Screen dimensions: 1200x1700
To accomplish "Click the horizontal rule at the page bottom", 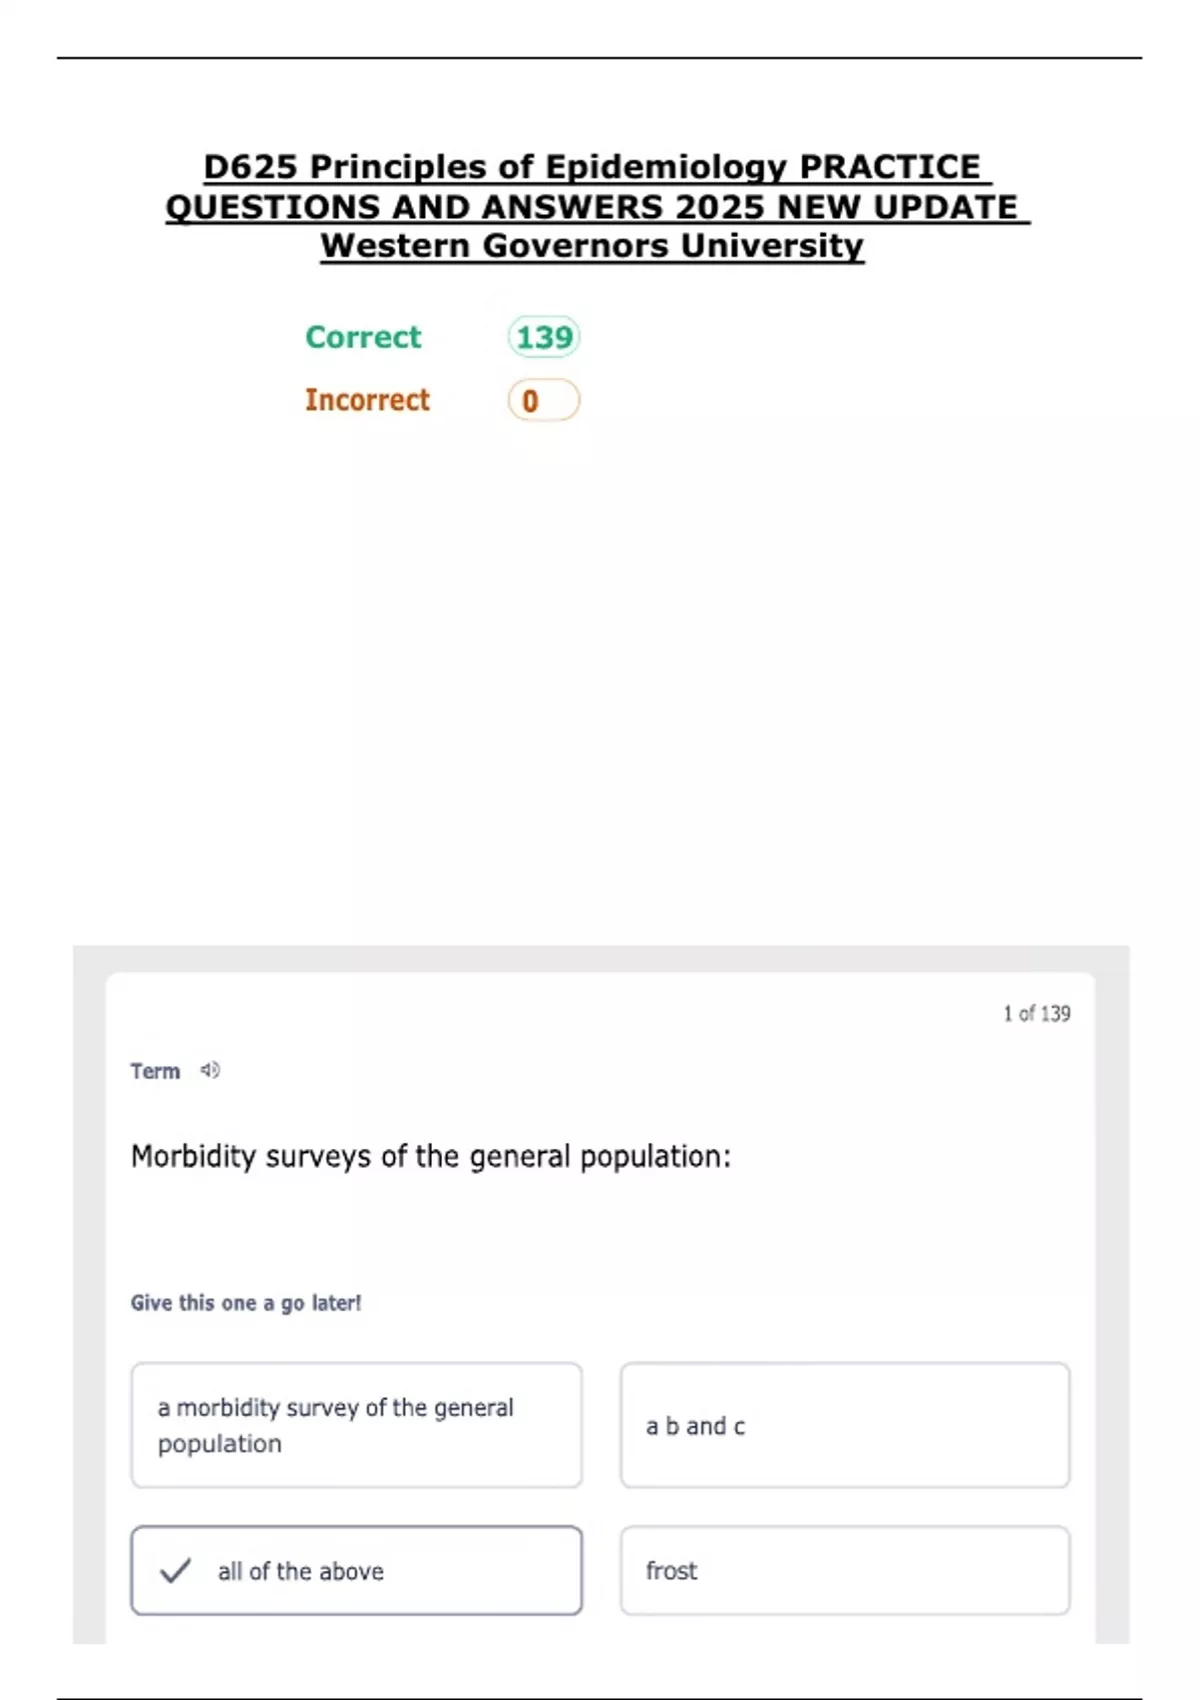I will 600,1698.
